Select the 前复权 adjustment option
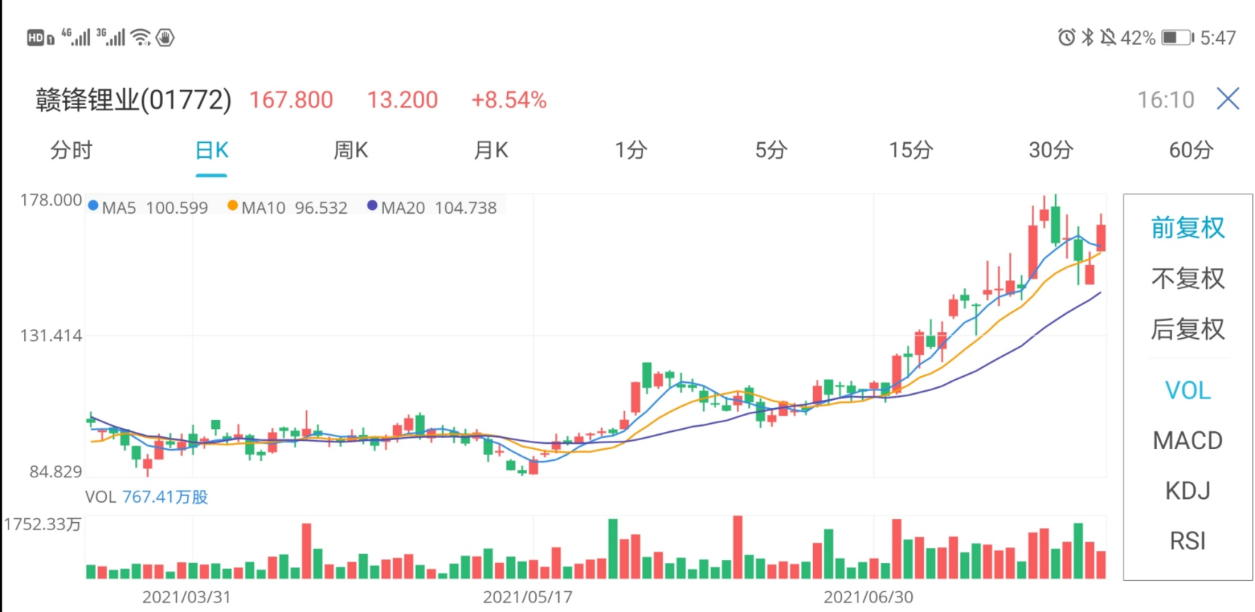Viewport: 1255px width, 612px height. tap(1188, 228)
